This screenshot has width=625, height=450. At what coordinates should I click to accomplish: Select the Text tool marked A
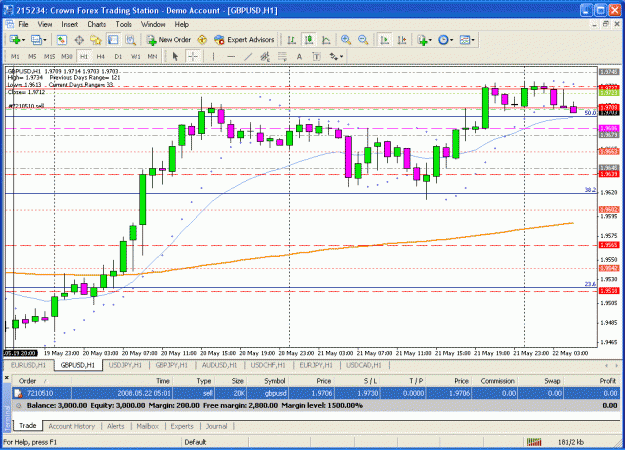click(x=299, y=57)
